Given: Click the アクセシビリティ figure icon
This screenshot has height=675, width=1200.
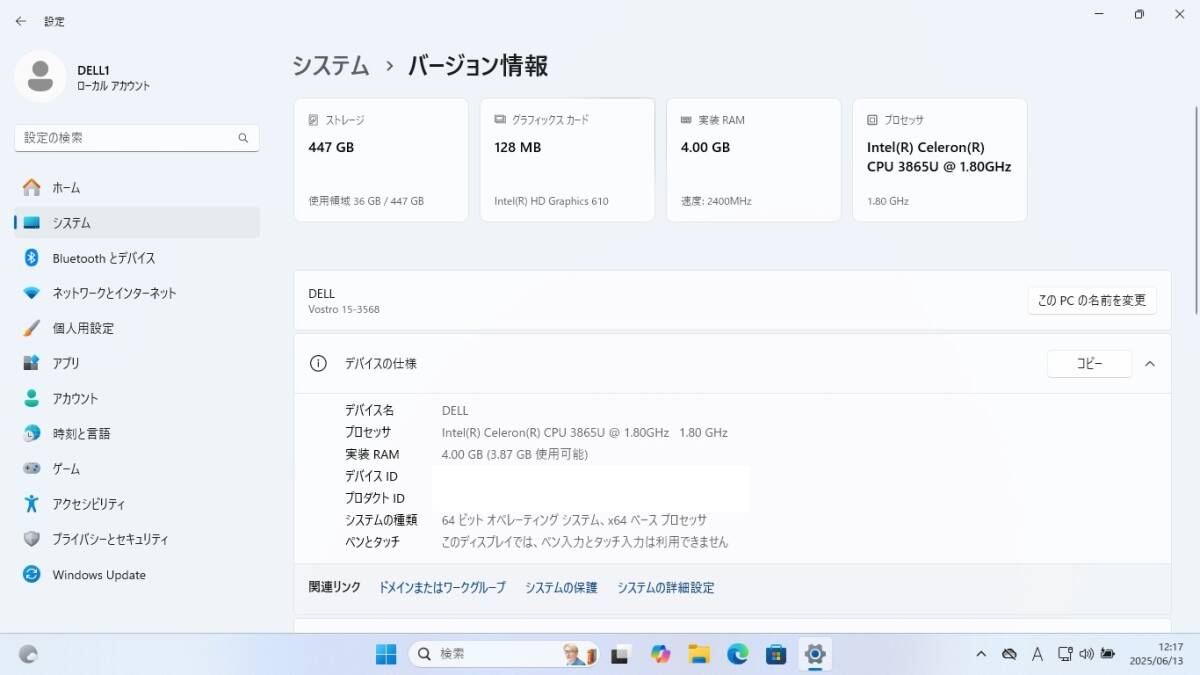Looking at the screenshot, I should tap(32, 504).
